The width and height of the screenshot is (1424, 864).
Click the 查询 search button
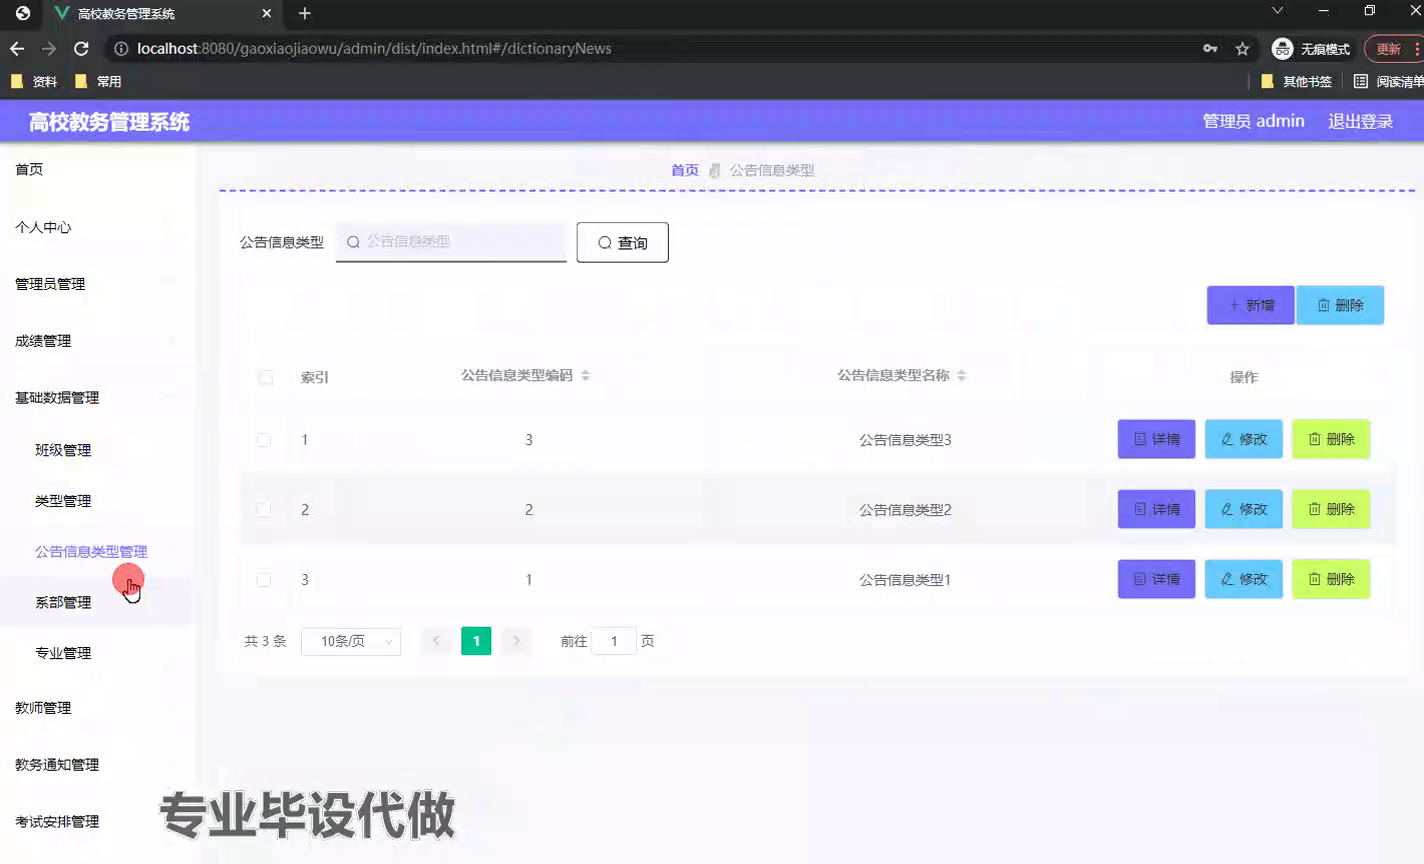coord(622,242)
